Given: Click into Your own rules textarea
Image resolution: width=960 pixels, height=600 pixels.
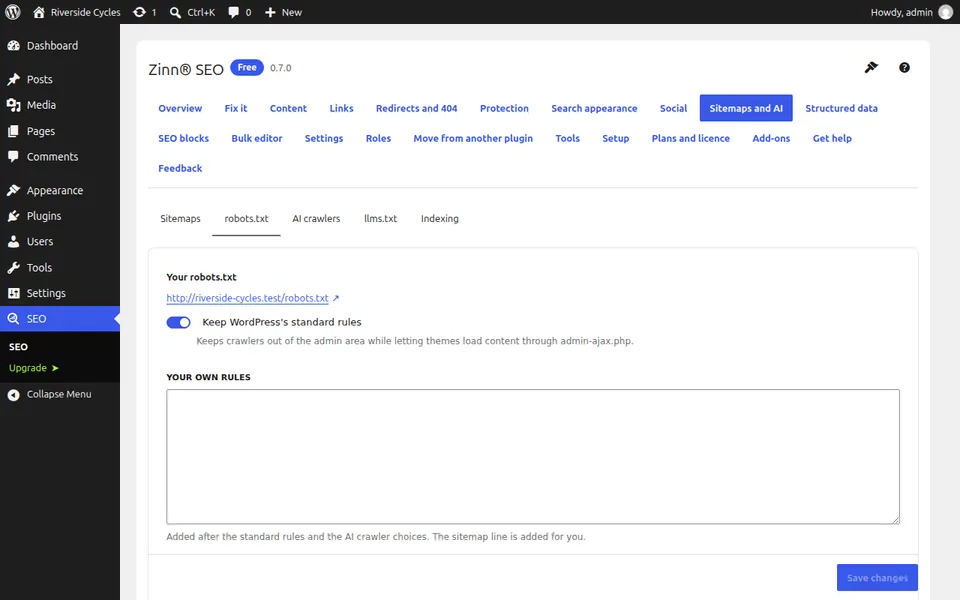Looking at the screenshot, I should coord(533,457).
